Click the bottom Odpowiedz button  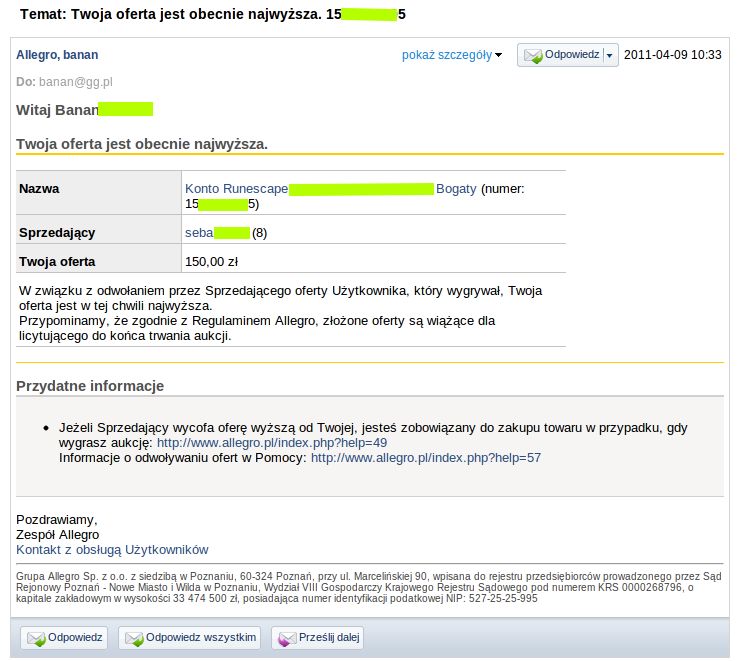pyautogui.click(x=64, y=638)
